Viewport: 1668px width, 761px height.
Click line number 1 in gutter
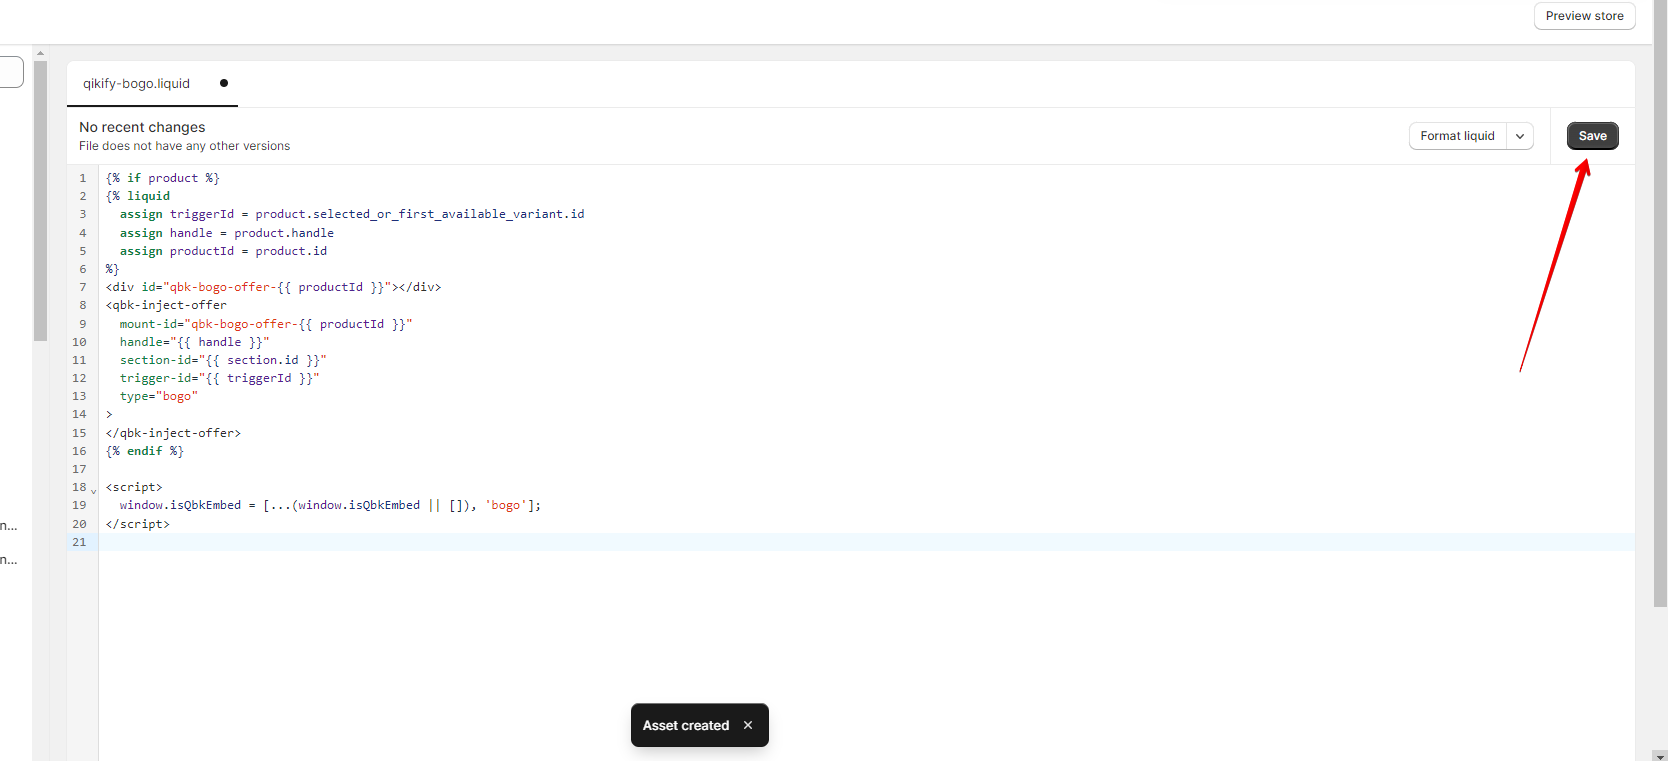tap(83, 178)
